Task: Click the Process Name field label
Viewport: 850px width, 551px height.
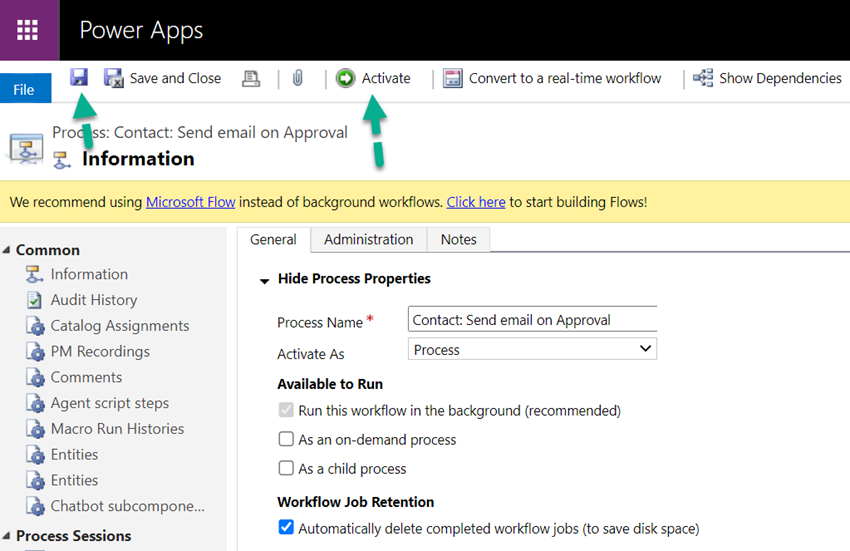Action: click(320, 323)
